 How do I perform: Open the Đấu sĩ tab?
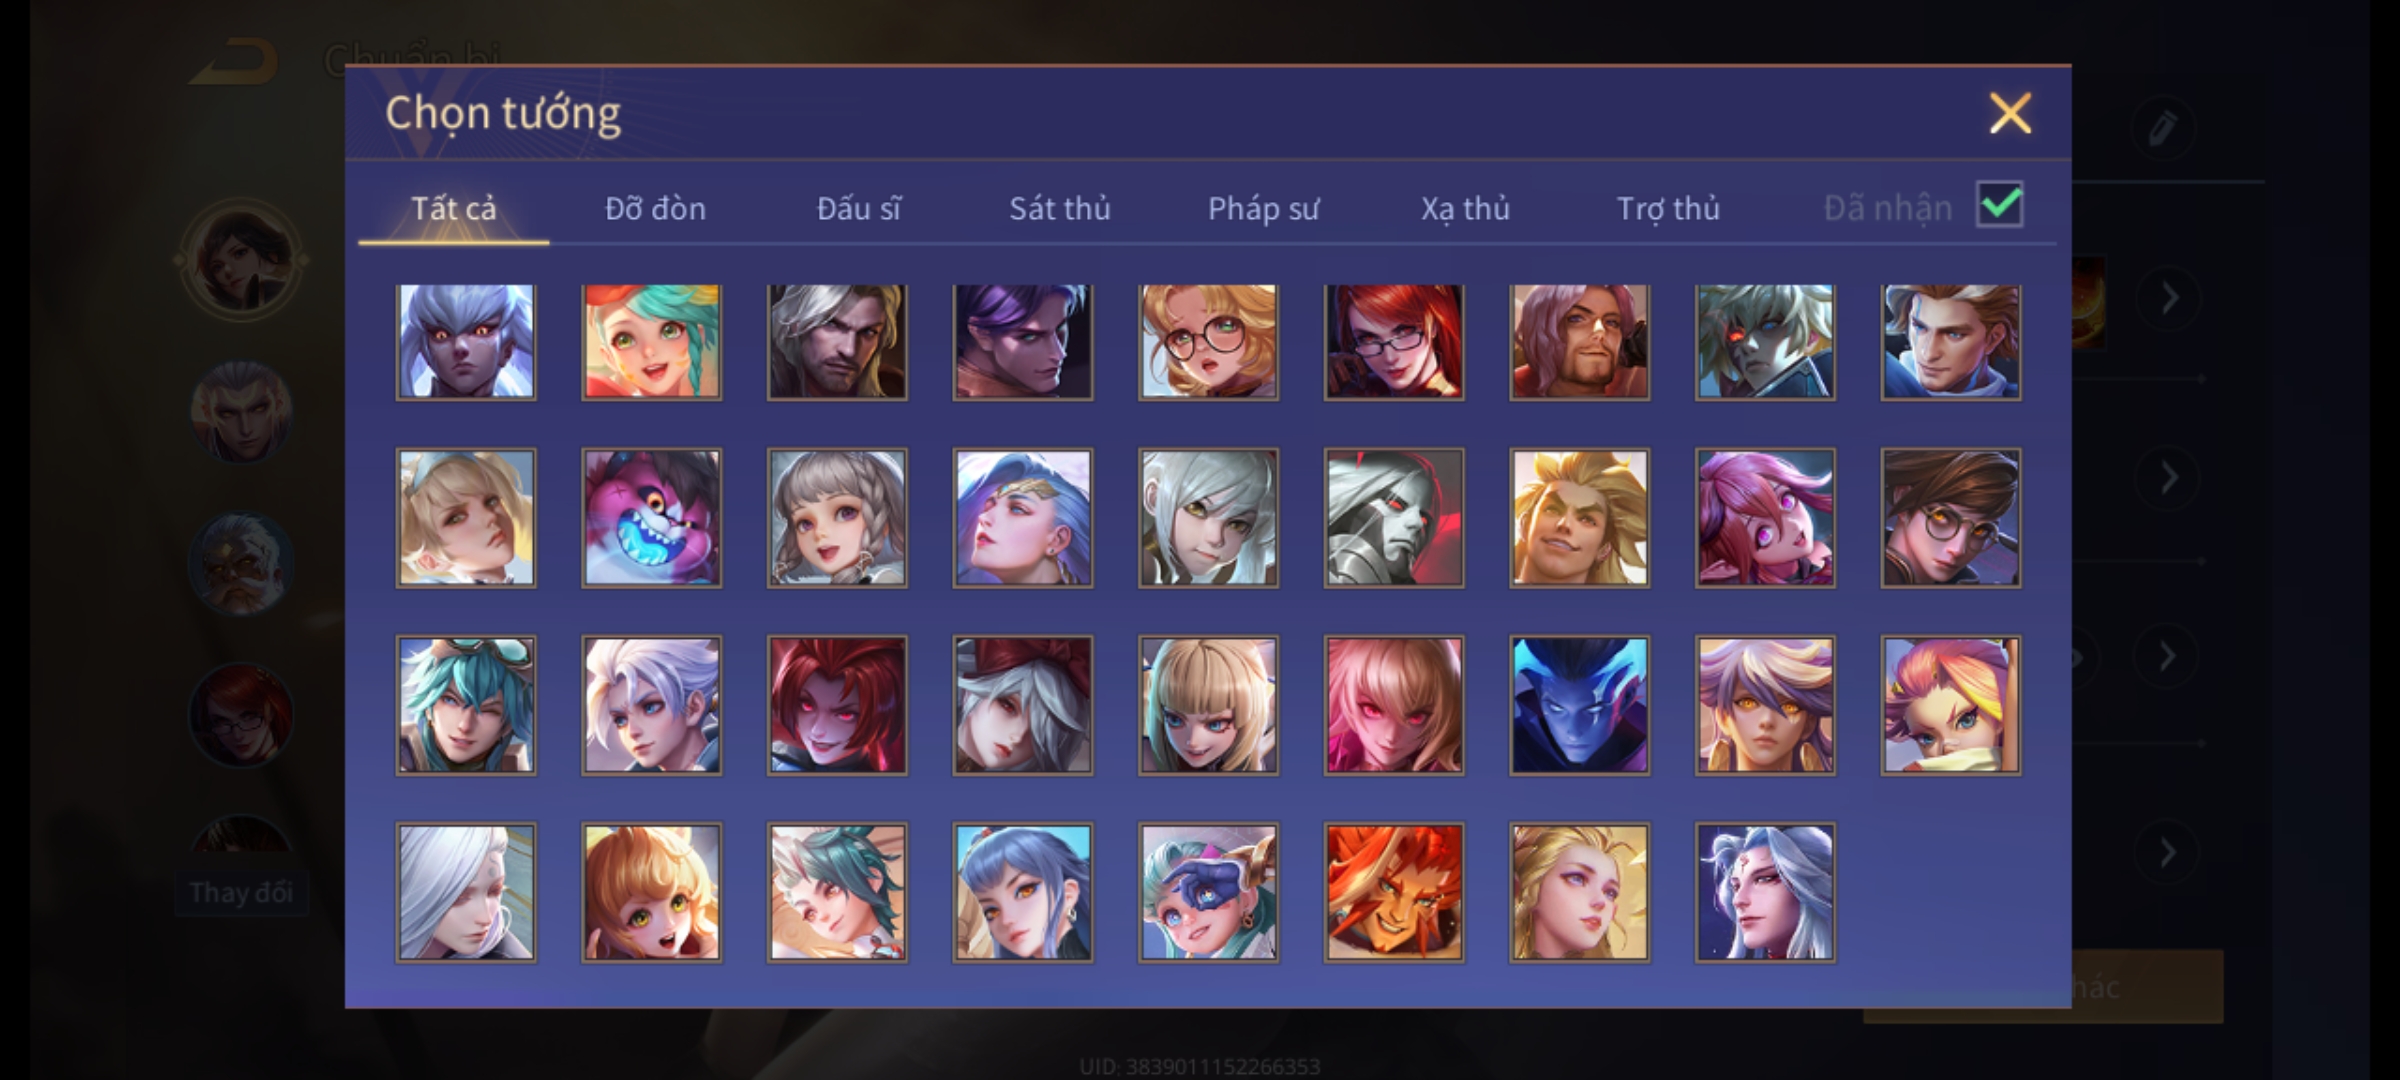pos(858,208)
